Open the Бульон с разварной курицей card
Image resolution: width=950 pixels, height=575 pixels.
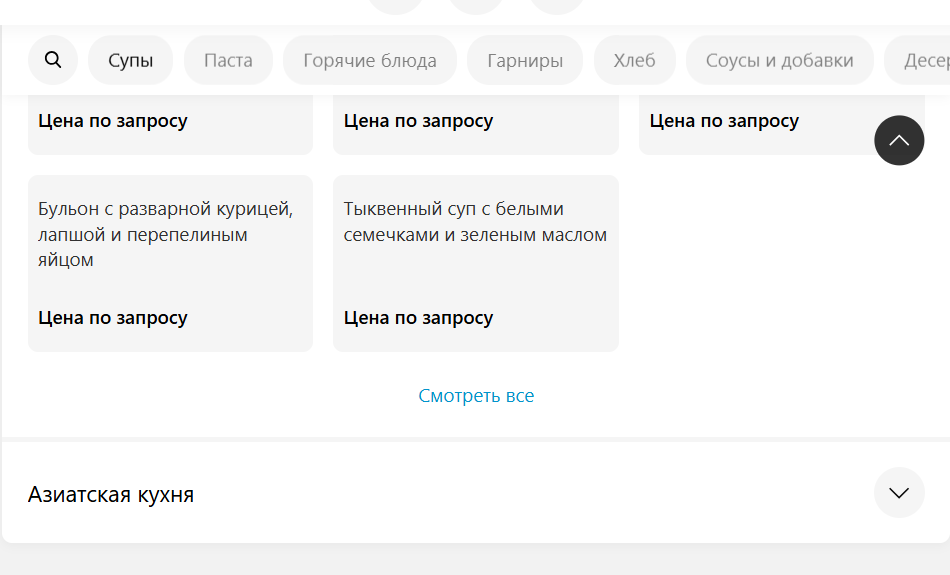click(170, 264)
